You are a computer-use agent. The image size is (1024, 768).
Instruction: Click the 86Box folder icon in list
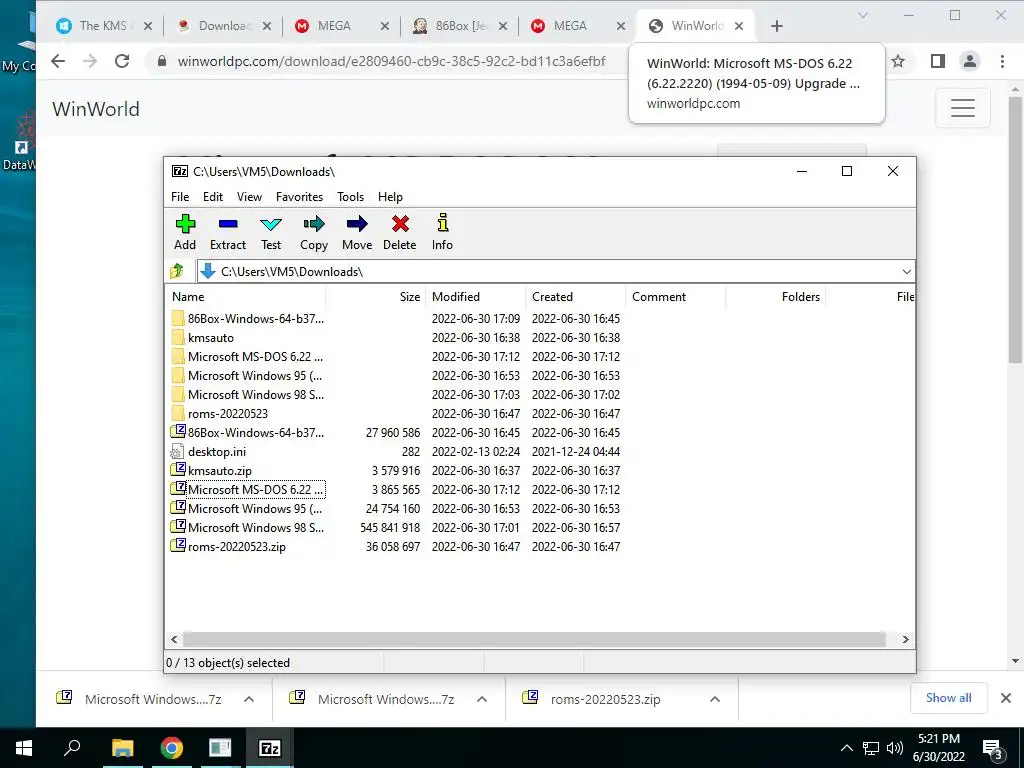[178, 319]
